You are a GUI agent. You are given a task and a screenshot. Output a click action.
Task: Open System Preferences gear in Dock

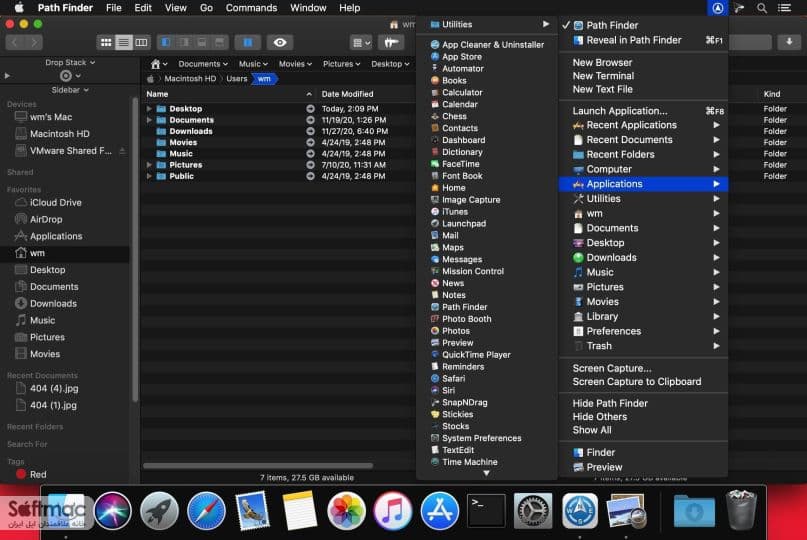point(533,511)
